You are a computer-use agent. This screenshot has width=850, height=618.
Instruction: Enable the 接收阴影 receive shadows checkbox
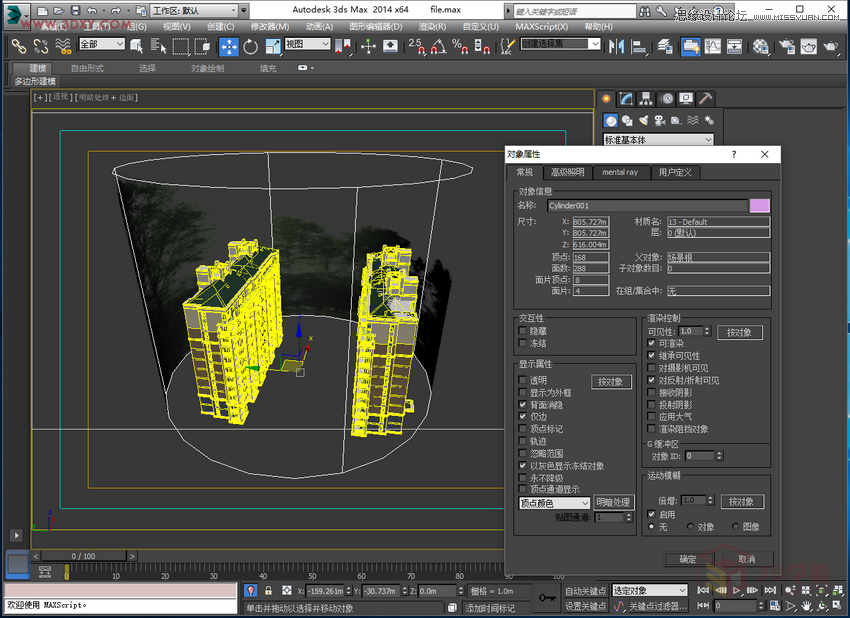tap(650, 391)
